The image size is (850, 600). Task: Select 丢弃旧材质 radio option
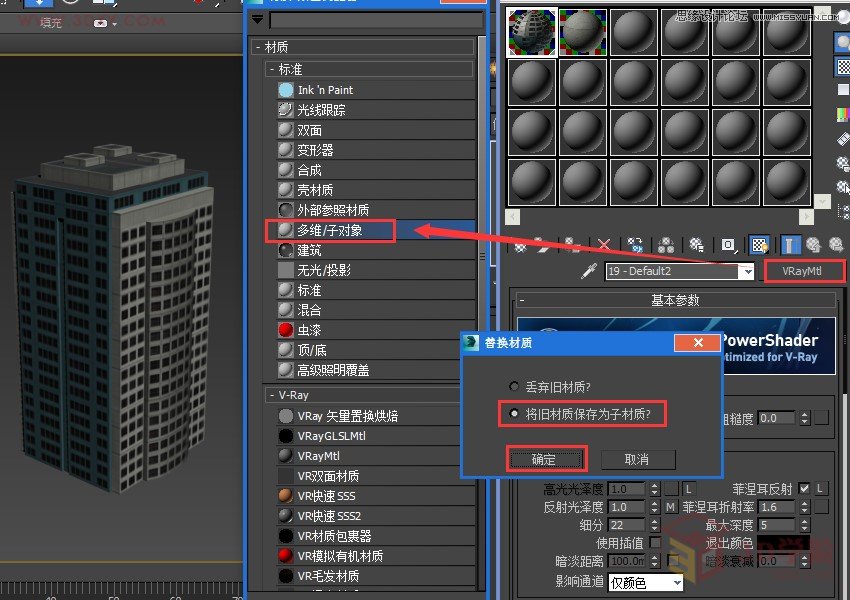514,386
